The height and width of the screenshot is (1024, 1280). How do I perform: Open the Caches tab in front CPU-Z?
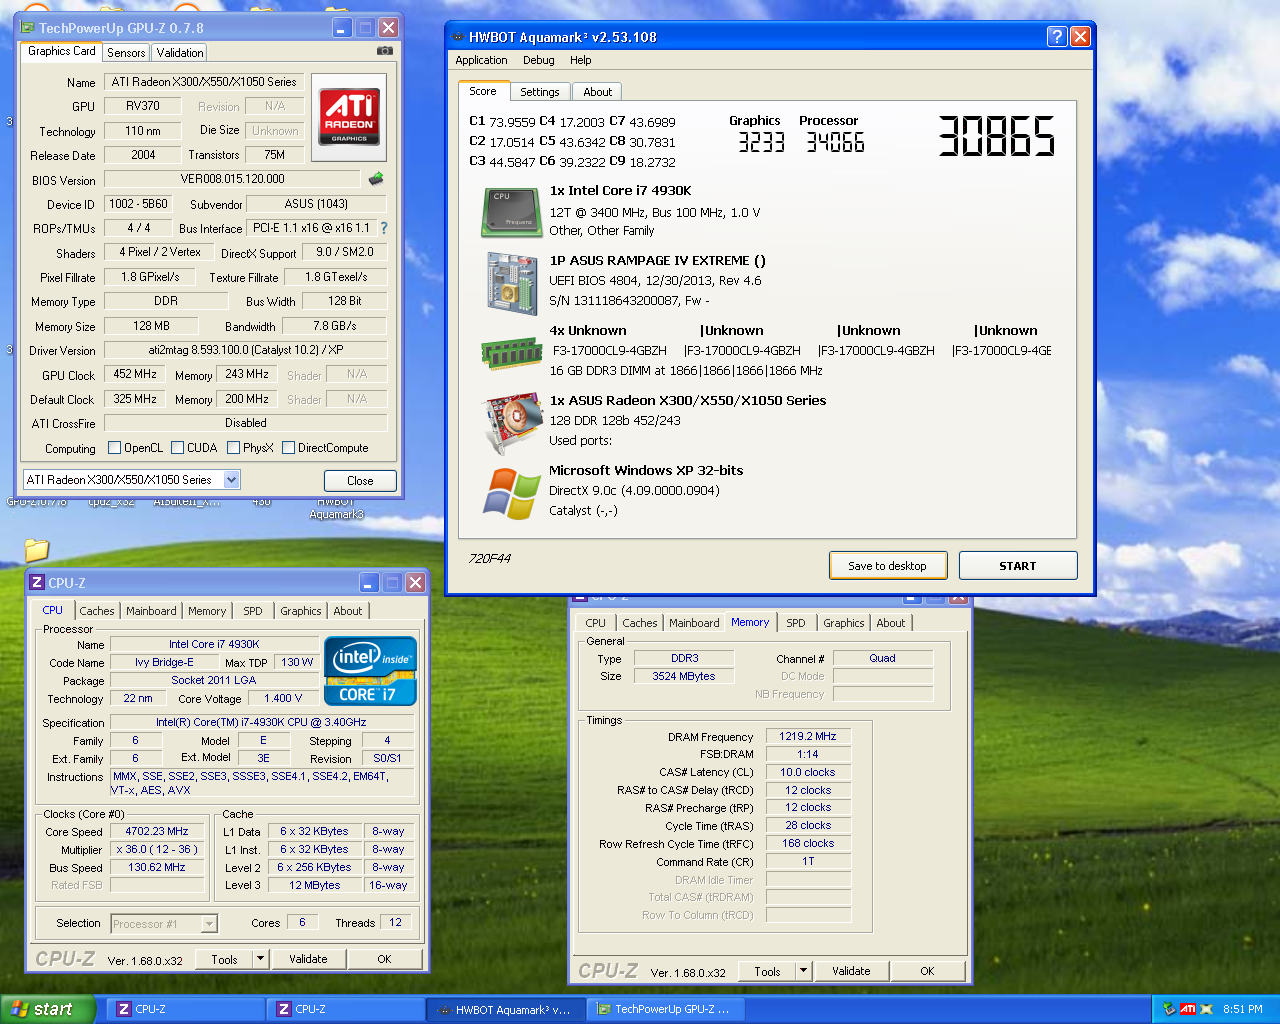click(97, 611)
